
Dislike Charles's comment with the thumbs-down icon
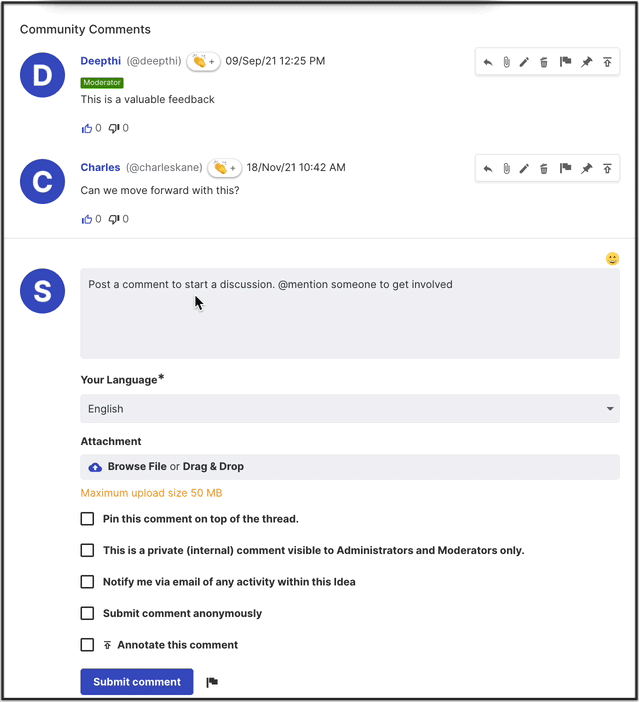click(x=114, y=219)
